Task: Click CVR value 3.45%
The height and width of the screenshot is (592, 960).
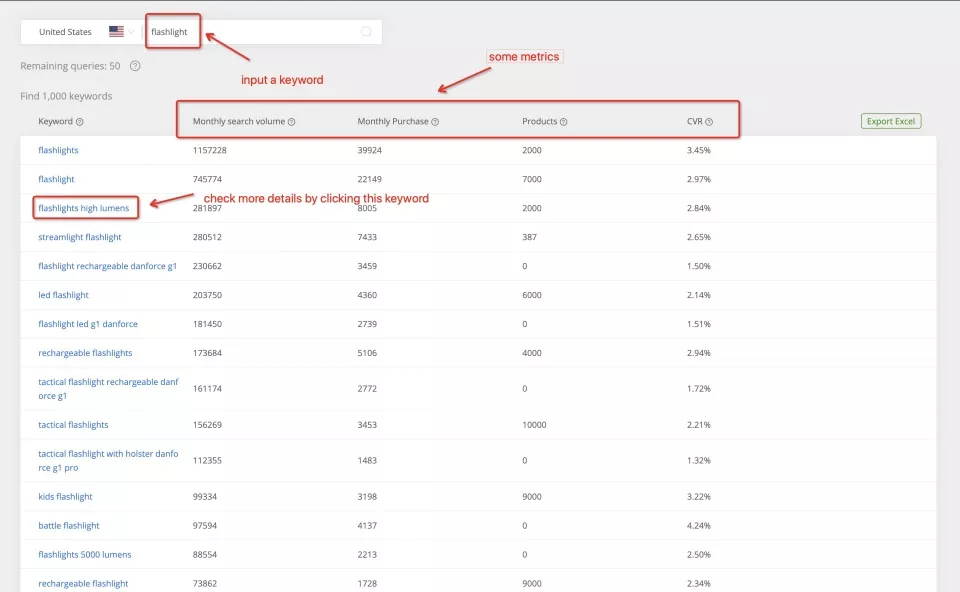Action: [699, 150]
